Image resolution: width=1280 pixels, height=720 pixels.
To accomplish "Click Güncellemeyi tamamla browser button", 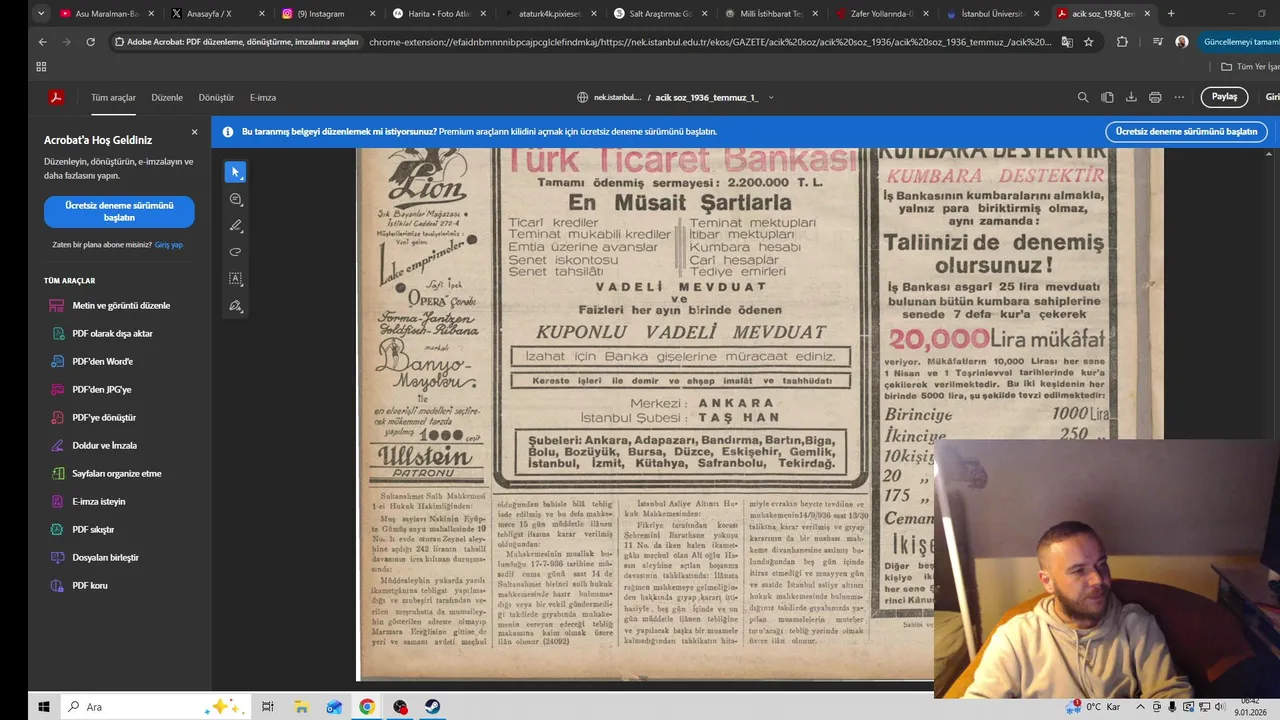I will (x=1240, y=42).
